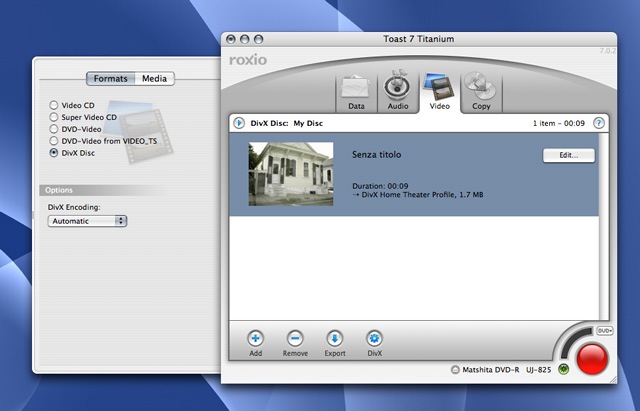This screenshot has height=411, width=640.
Task: Click the 1 item – 00:09 summary
Action: pyautogui.click(x=559, y=123)
